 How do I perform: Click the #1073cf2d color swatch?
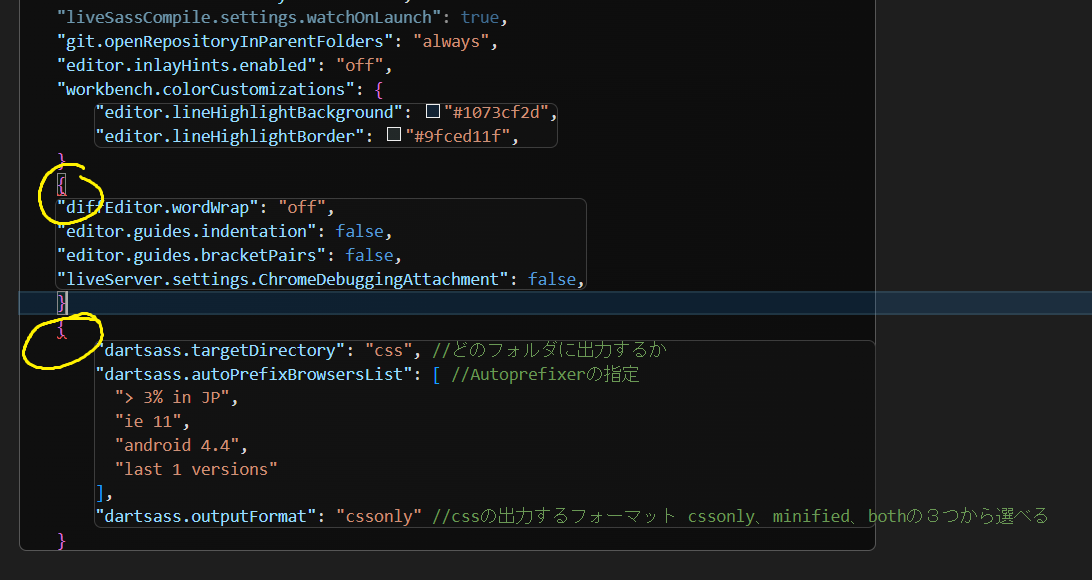432,111
